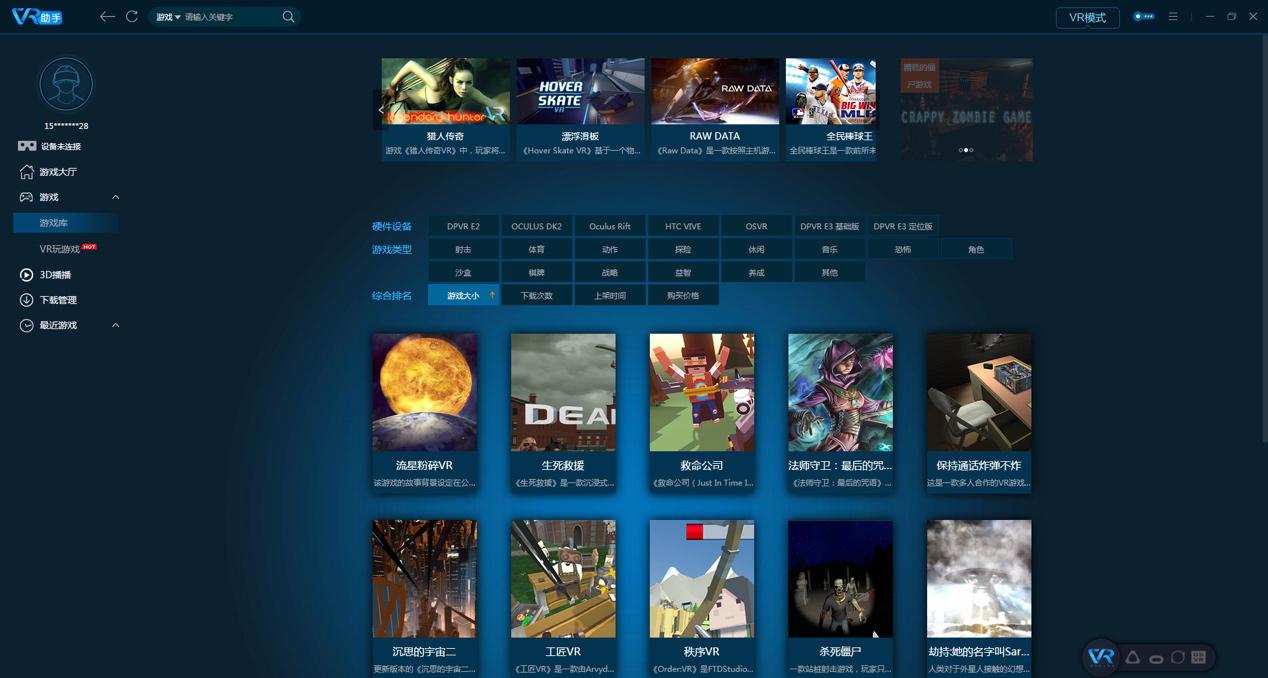
Task: Sort games by 下载次数
Action: (x=537, y=296)
